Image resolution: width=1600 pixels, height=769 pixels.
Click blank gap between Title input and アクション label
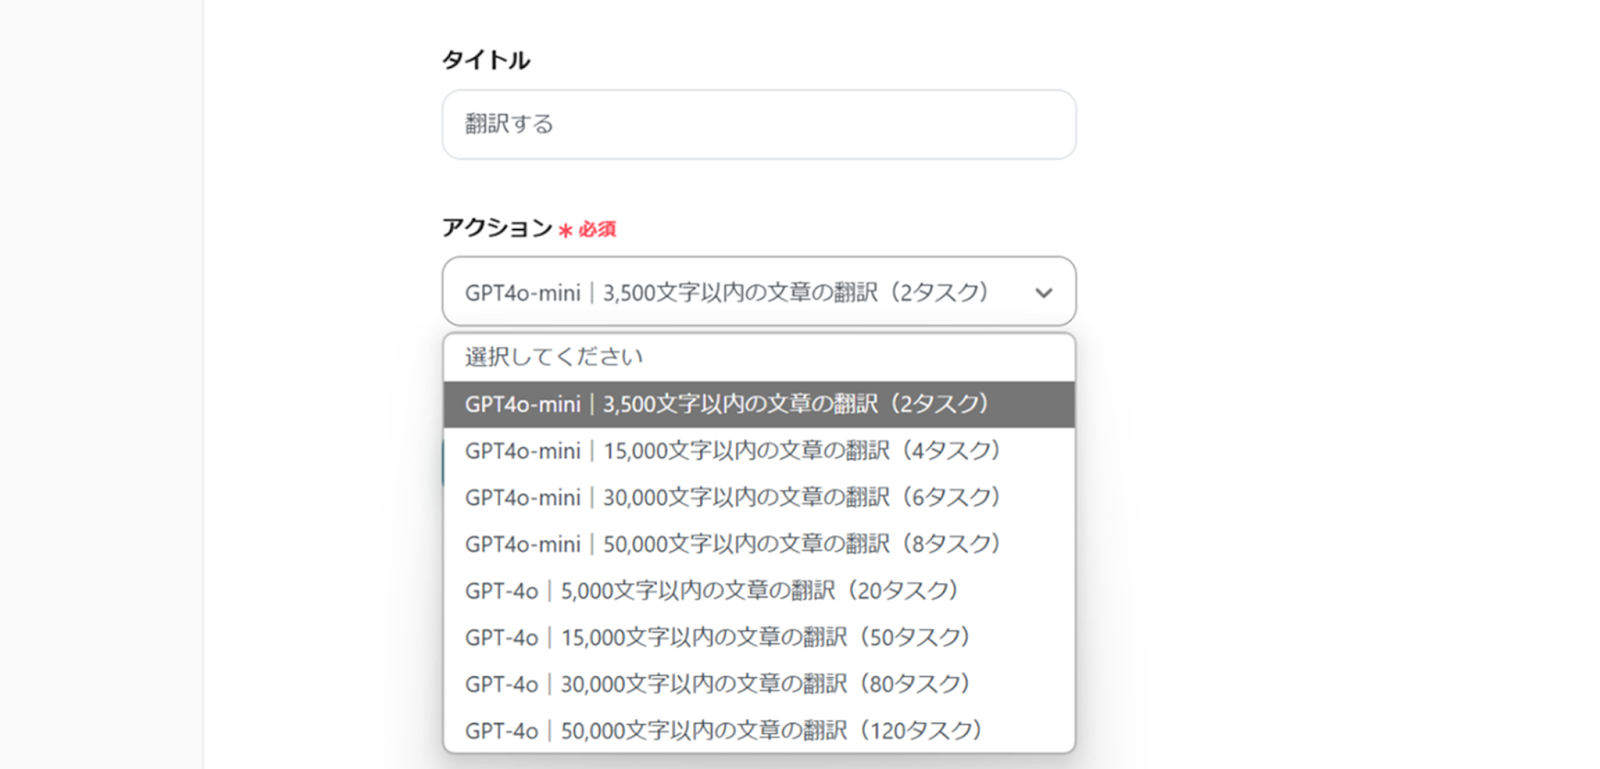758,188
